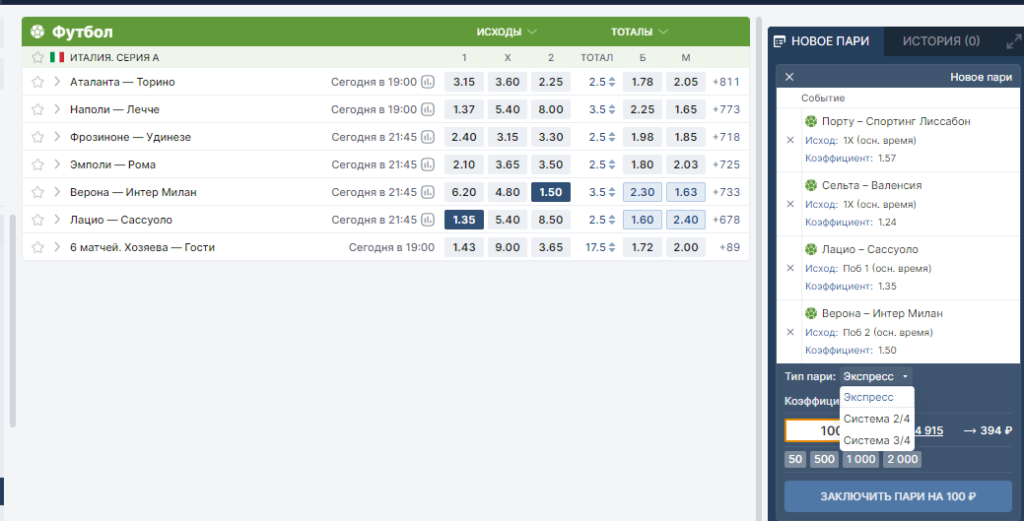Expand the Аталанта — Торино row chevron
The height and width of the screenshot is (521, 1024).
coord(57,82)
